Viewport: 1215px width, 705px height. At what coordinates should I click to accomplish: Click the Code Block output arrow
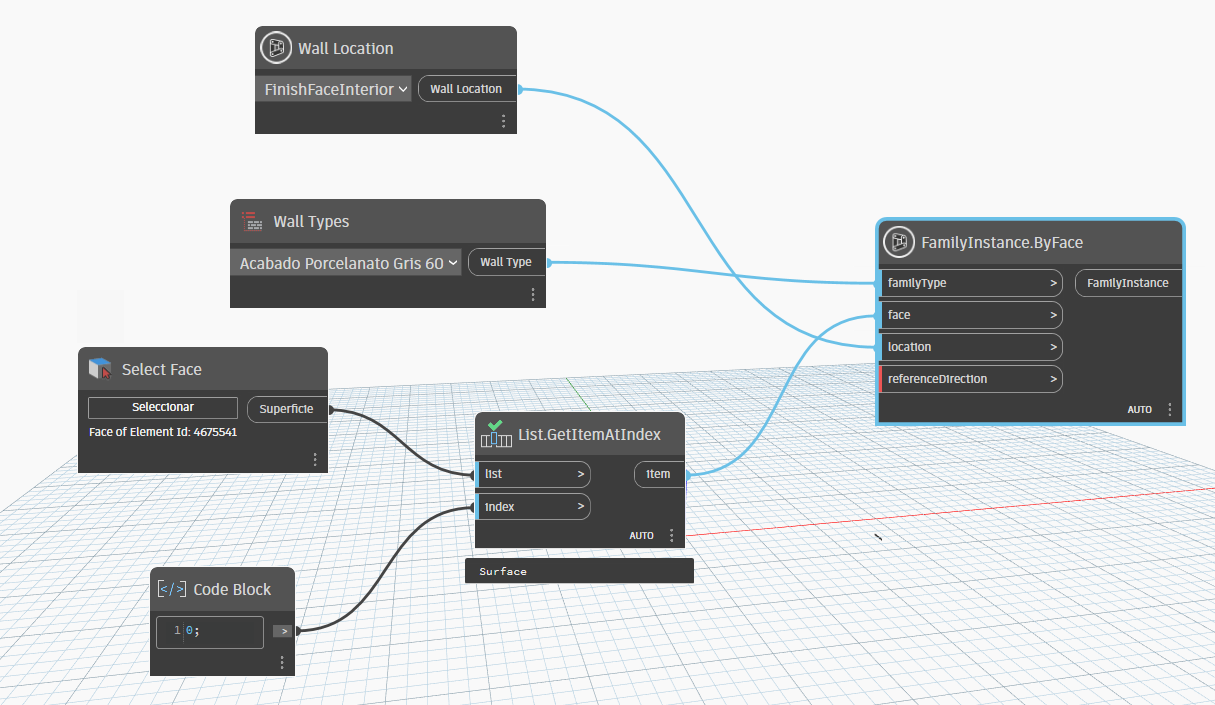click(283, 631)
